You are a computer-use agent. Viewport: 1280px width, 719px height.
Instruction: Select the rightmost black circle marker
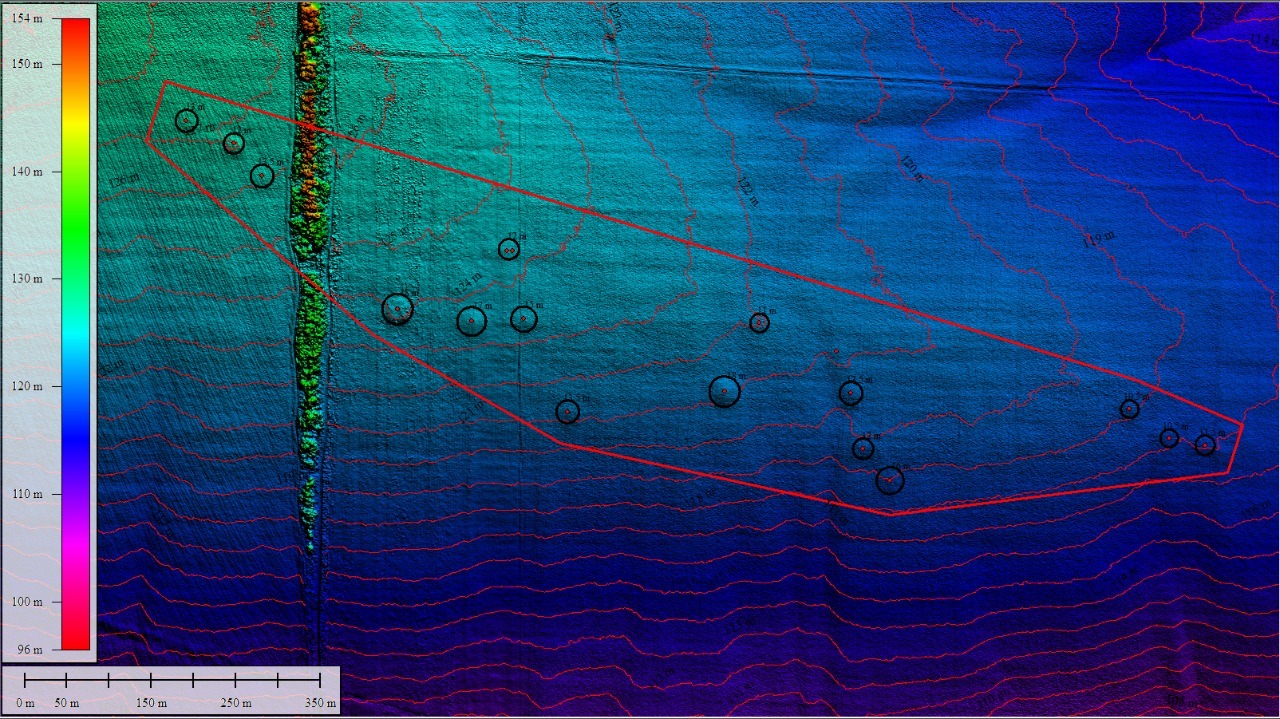click(1205, 445)
